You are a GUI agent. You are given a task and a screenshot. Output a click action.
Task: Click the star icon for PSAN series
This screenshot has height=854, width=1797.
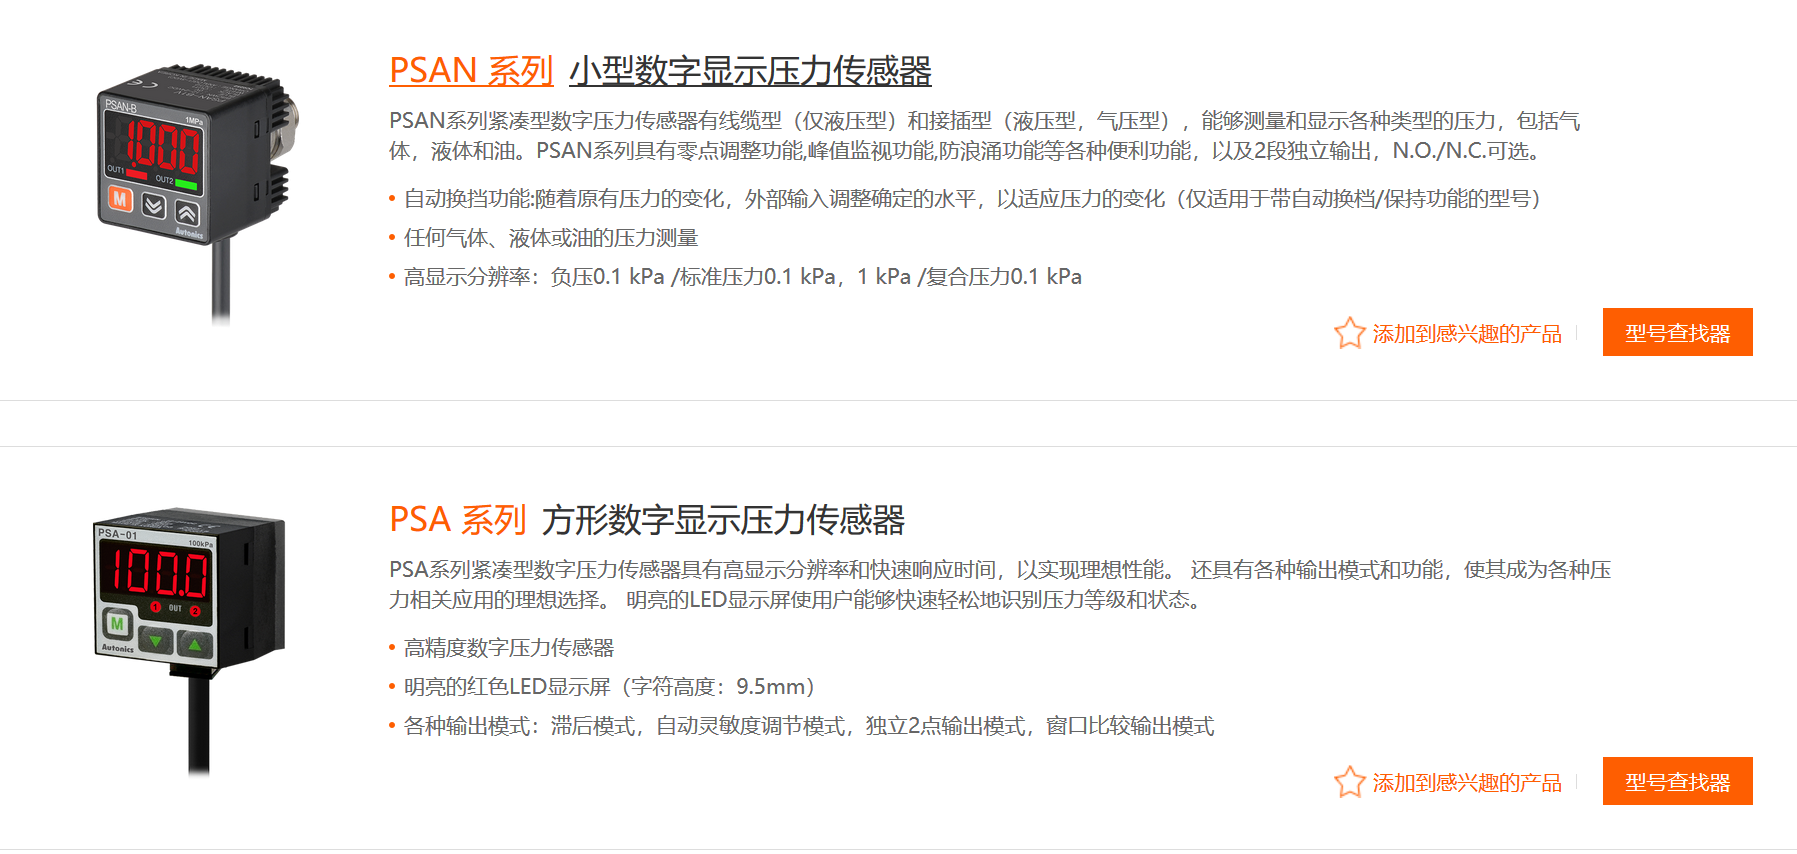pyautogui.click(x=1349, y=333)
